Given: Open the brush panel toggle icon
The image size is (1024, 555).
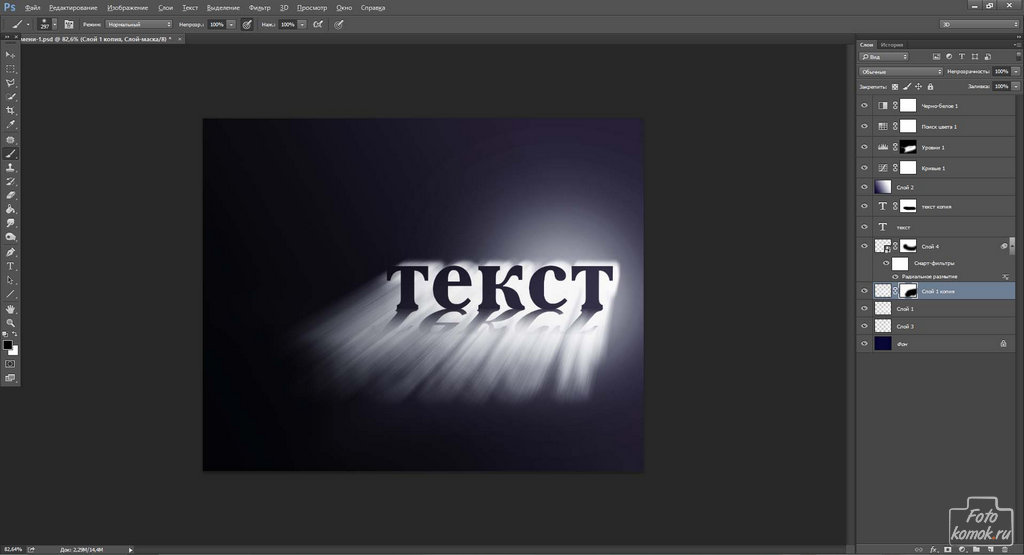Looking at the screenshot, I should click(x=69, y=24).
